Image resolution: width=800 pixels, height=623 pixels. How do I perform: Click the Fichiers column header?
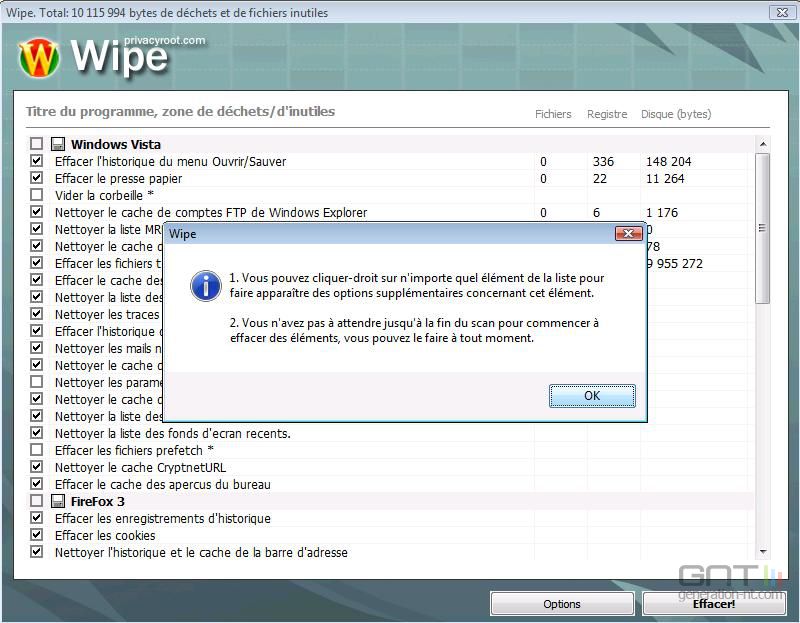point(553,114)
